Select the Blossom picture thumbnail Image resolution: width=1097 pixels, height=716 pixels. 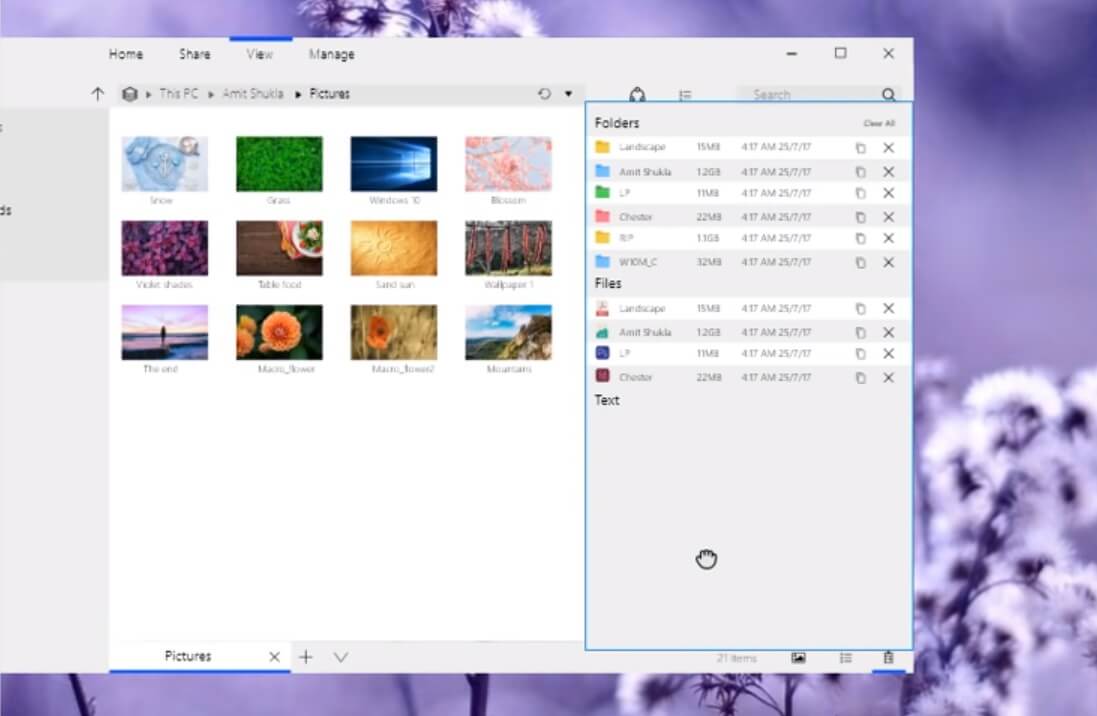[x=509, y=164]
